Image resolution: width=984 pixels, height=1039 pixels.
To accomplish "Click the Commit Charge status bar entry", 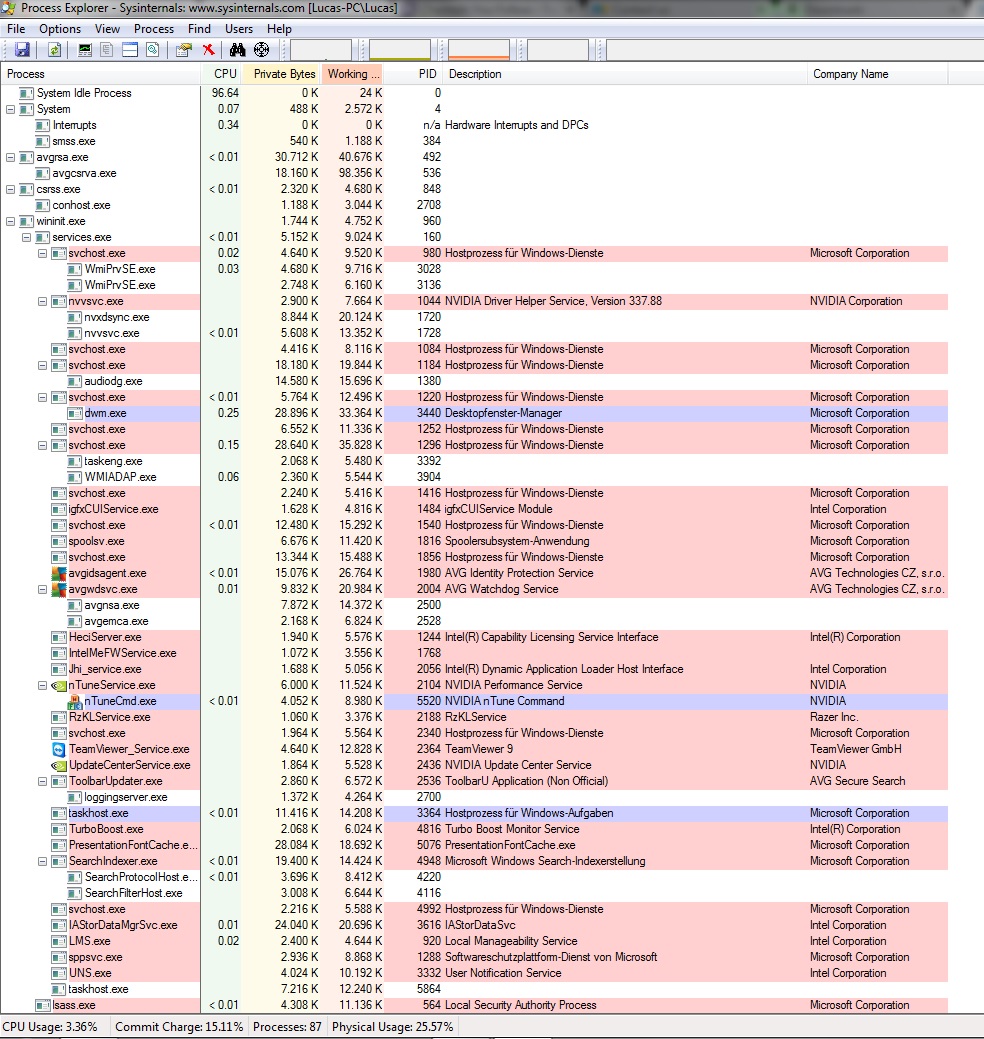I will [179, 1027].
